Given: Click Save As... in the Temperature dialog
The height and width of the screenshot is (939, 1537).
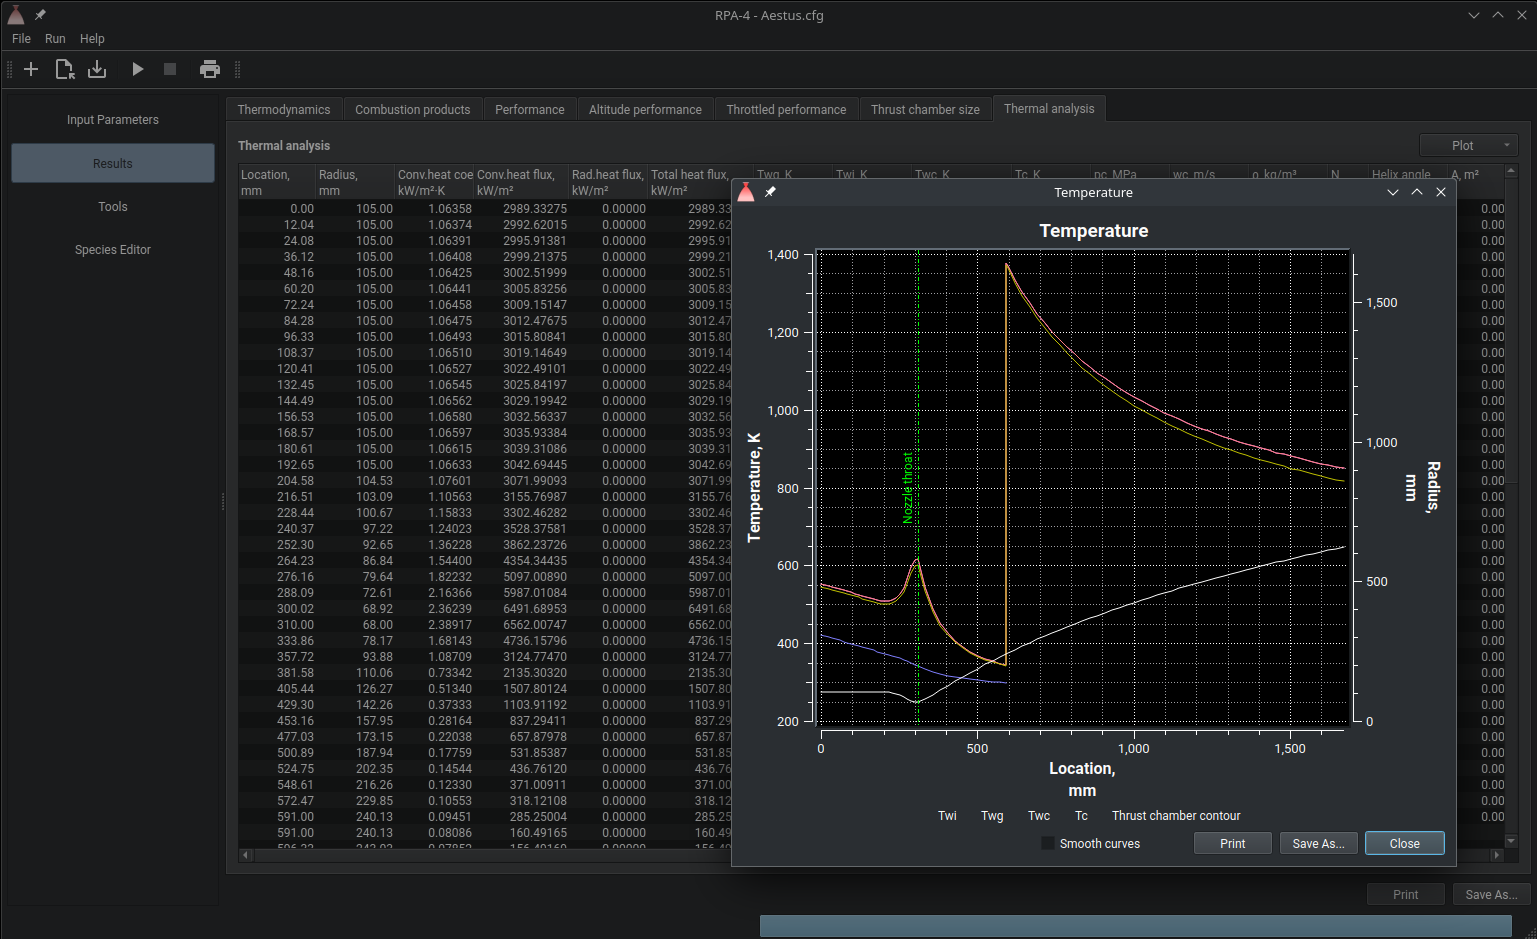Looking at the screenshot, I should point(1318,844).
